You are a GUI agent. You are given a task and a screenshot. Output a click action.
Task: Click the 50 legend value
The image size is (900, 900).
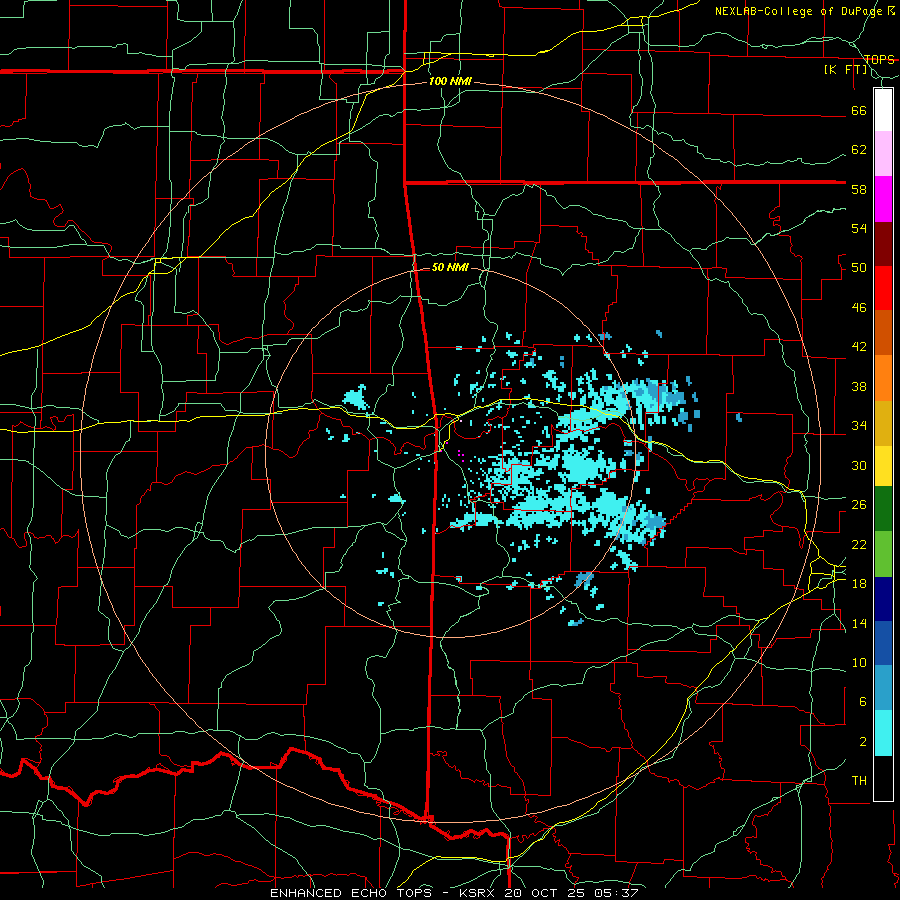click(x=859, y=268)
